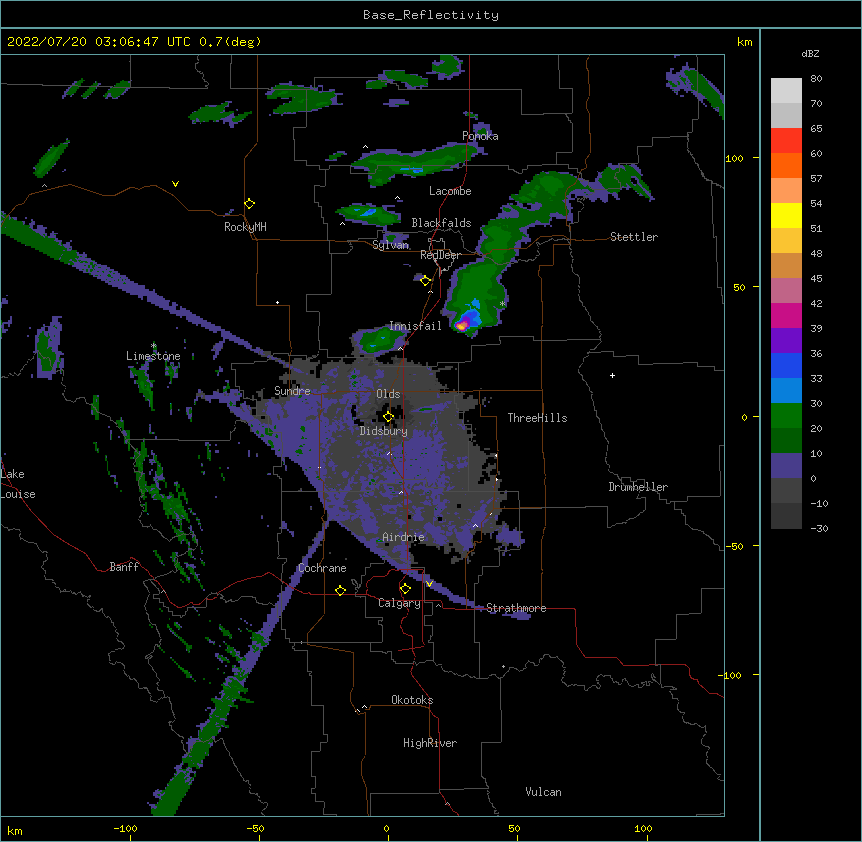This screenshot has width=862, height=842.
Task: Select the white plus marker north of Drumheller
Action: (612, 375)
